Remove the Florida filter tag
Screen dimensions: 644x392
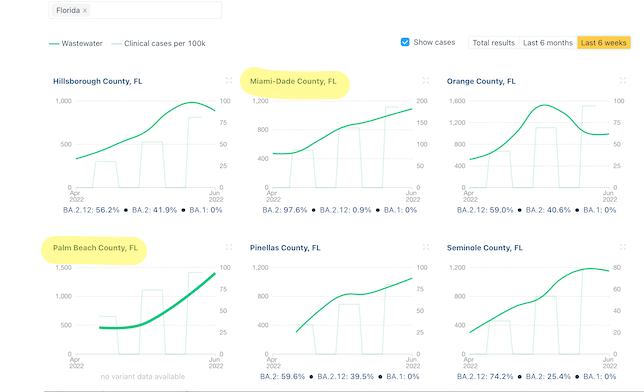point(85,11)
